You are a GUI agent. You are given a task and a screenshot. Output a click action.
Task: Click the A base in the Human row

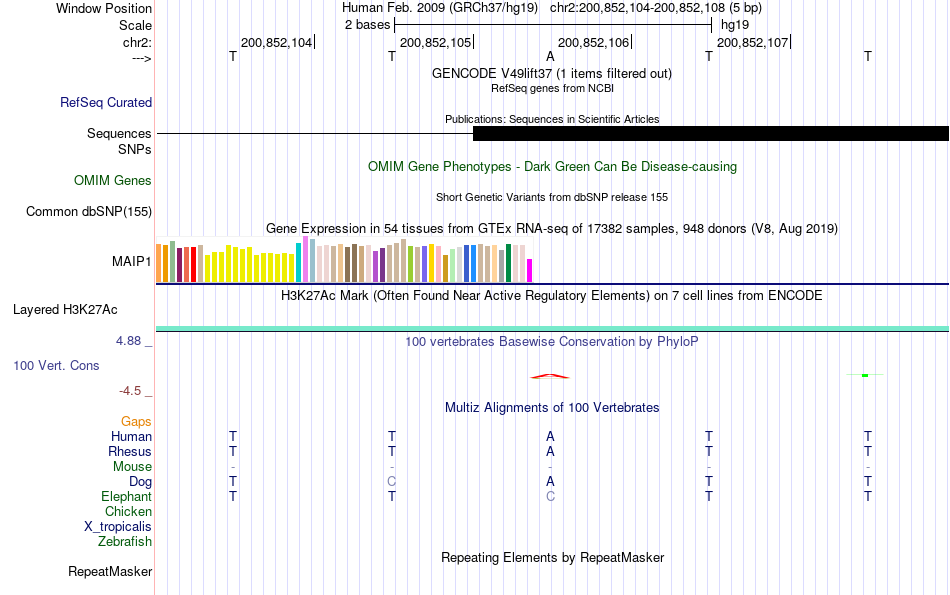pyautogui.click(x=550, y=436)
